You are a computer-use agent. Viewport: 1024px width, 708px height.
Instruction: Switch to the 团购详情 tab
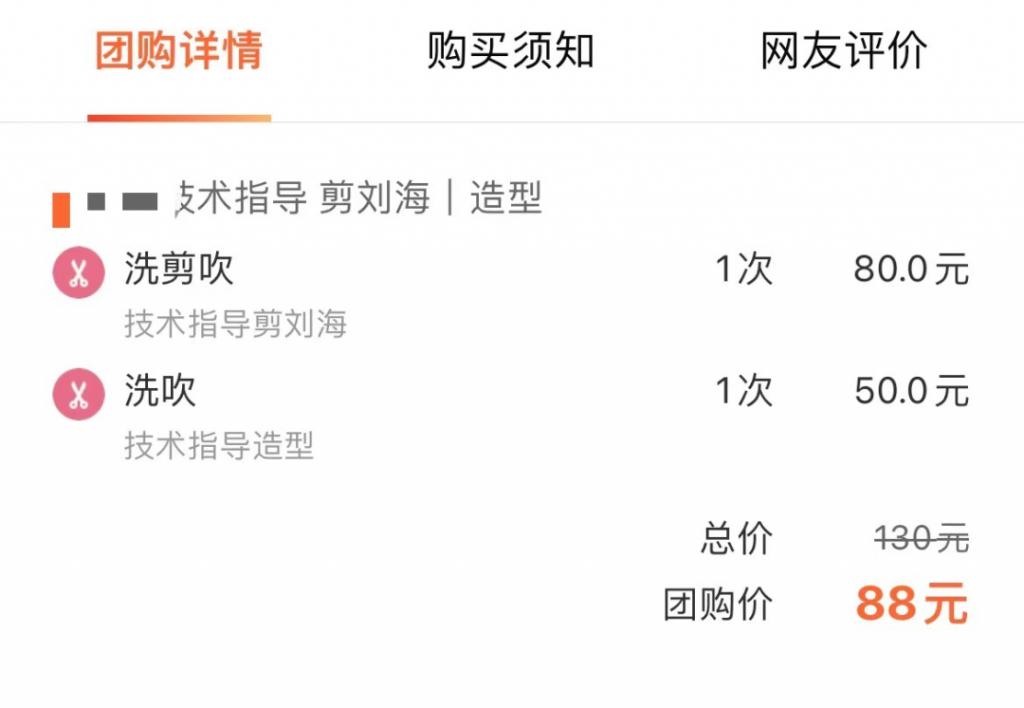pyautogui.click(x=179, y=51)
